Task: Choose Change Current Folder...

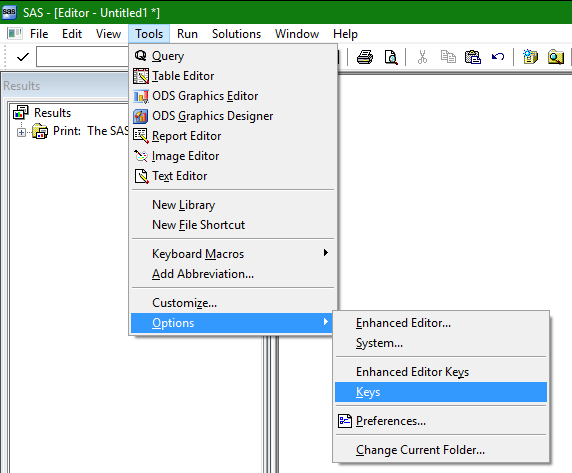Action: click(441, 450)
